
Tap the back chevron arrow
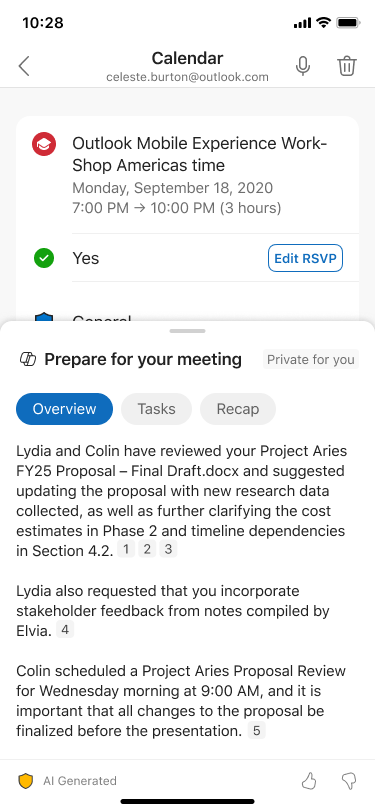[x=24, y=66]
